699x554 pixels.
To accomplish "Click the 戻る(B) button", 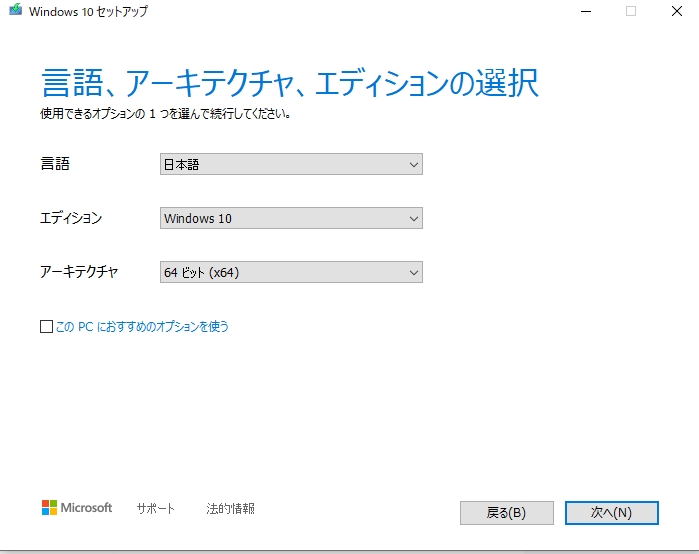I will tap(507, 513).
